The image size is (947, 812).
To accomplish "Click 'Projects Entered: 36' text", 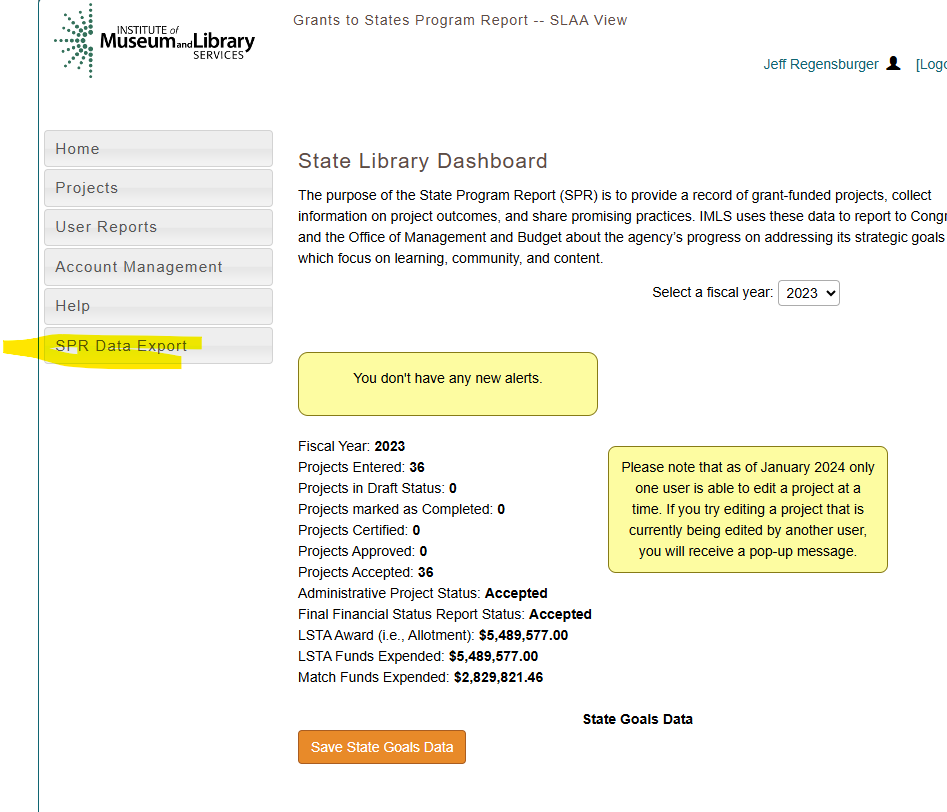I will point(361,468).
